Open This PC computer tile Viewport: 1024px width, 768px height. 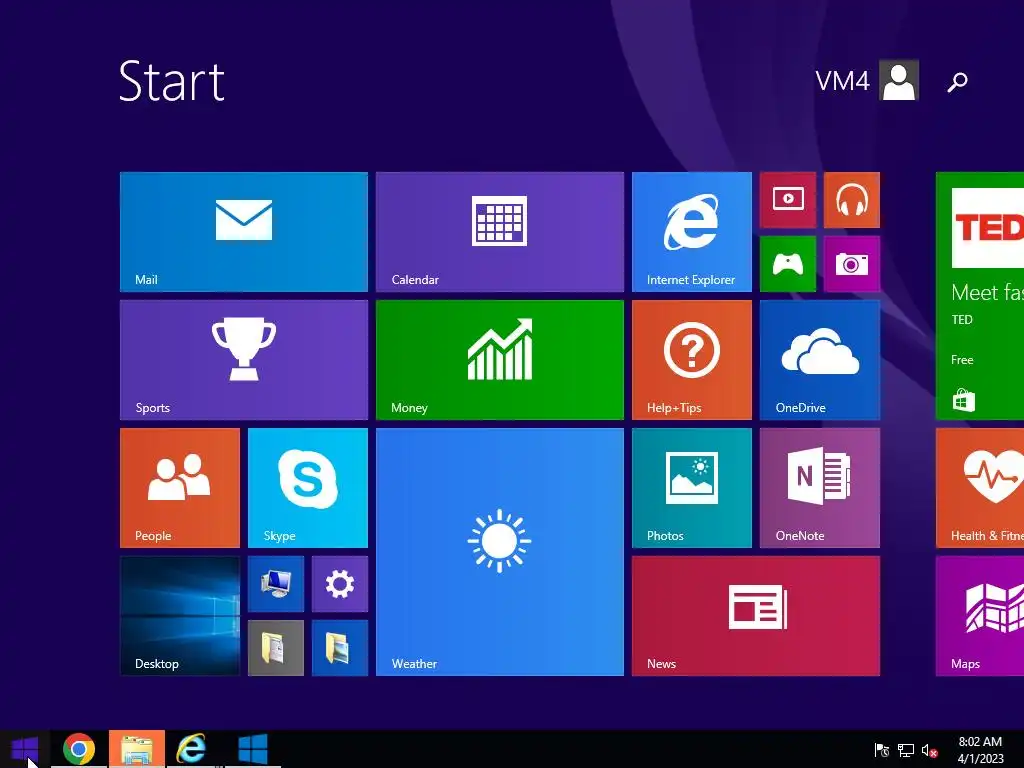coord(276,584)
